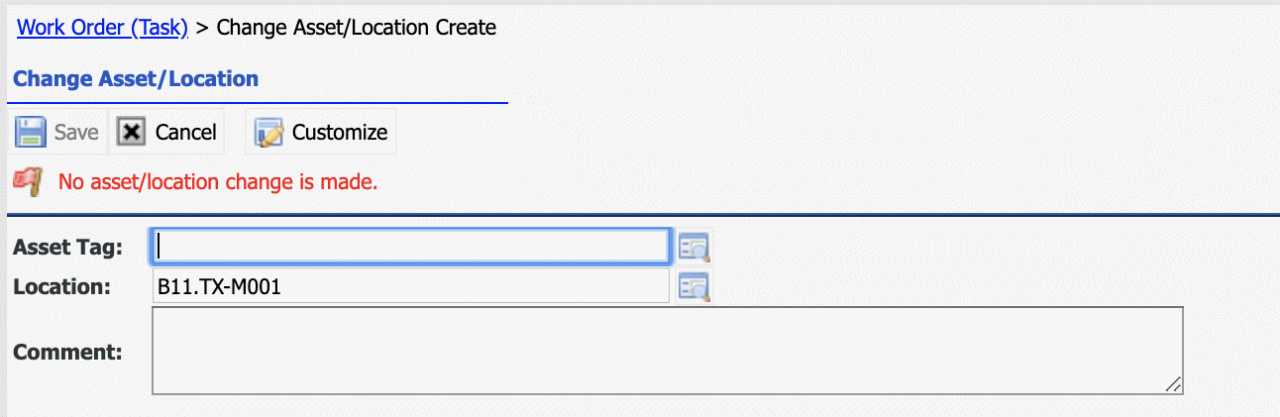Click the Location field label
This screenshot has width=1280, height=417.
click(x=61, y=286)
